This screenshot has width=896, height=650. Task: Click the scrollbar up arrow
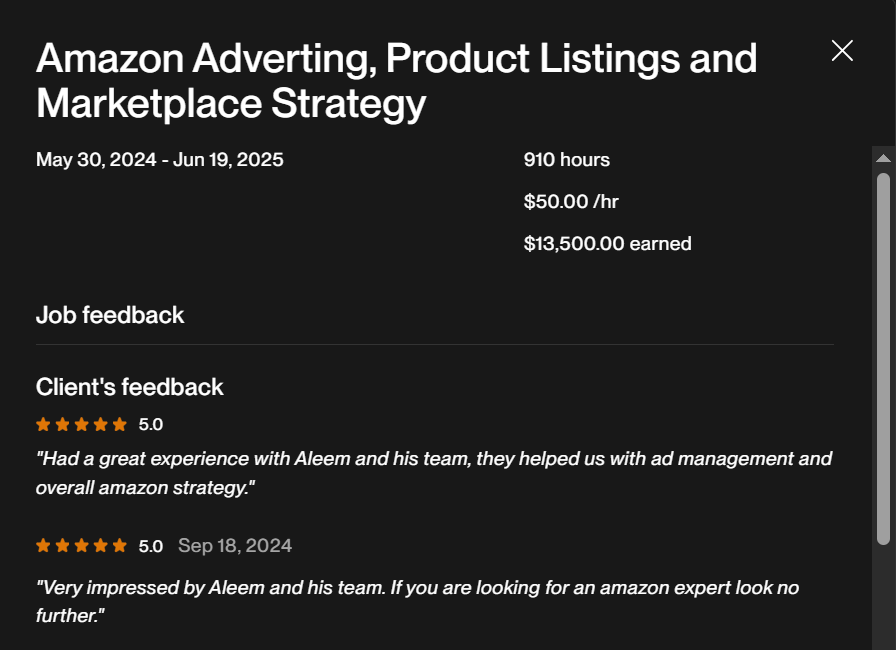[883, 158]
